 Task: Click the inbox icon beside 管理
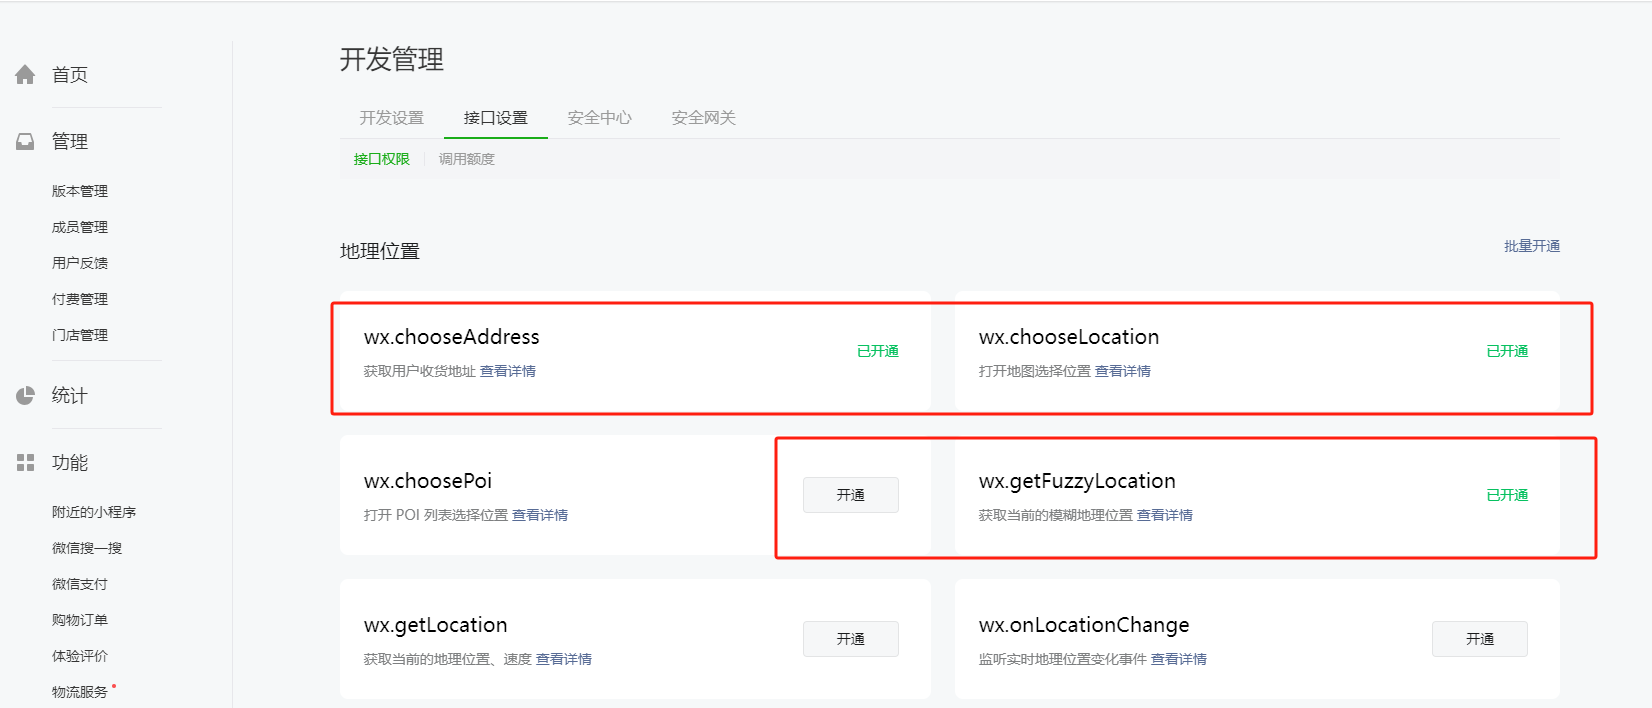[x=25, y=142]
